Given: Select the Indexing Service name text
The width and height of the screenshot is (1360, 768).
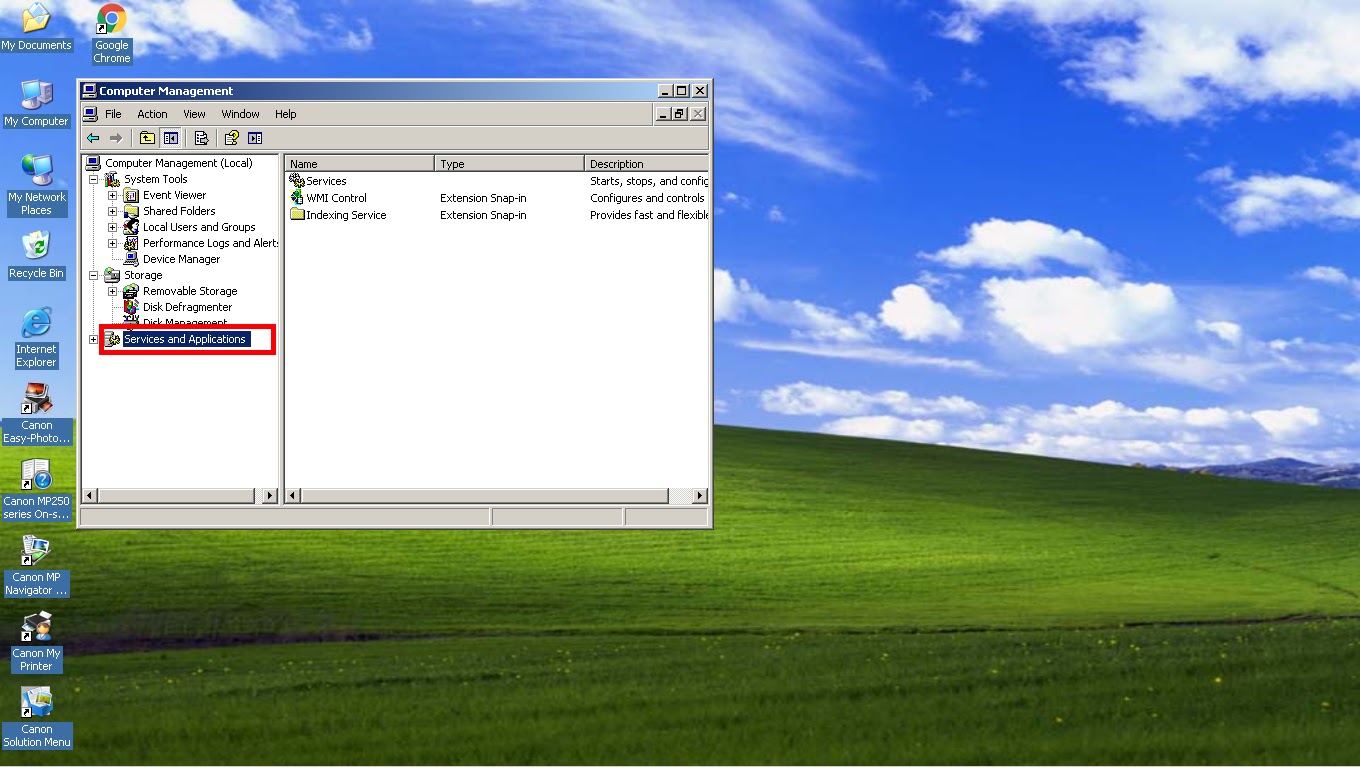Looking at the screenshot, I should tap(346, 215).
